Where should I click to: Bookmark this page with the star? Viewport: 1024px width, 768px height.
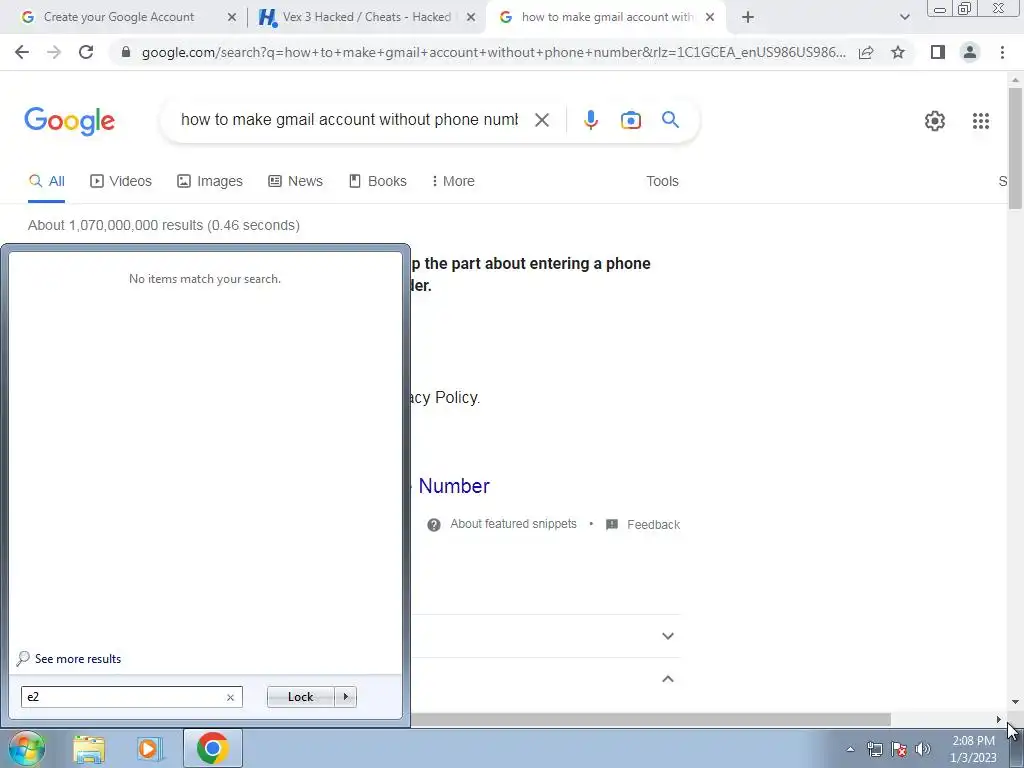coord(898,52)
